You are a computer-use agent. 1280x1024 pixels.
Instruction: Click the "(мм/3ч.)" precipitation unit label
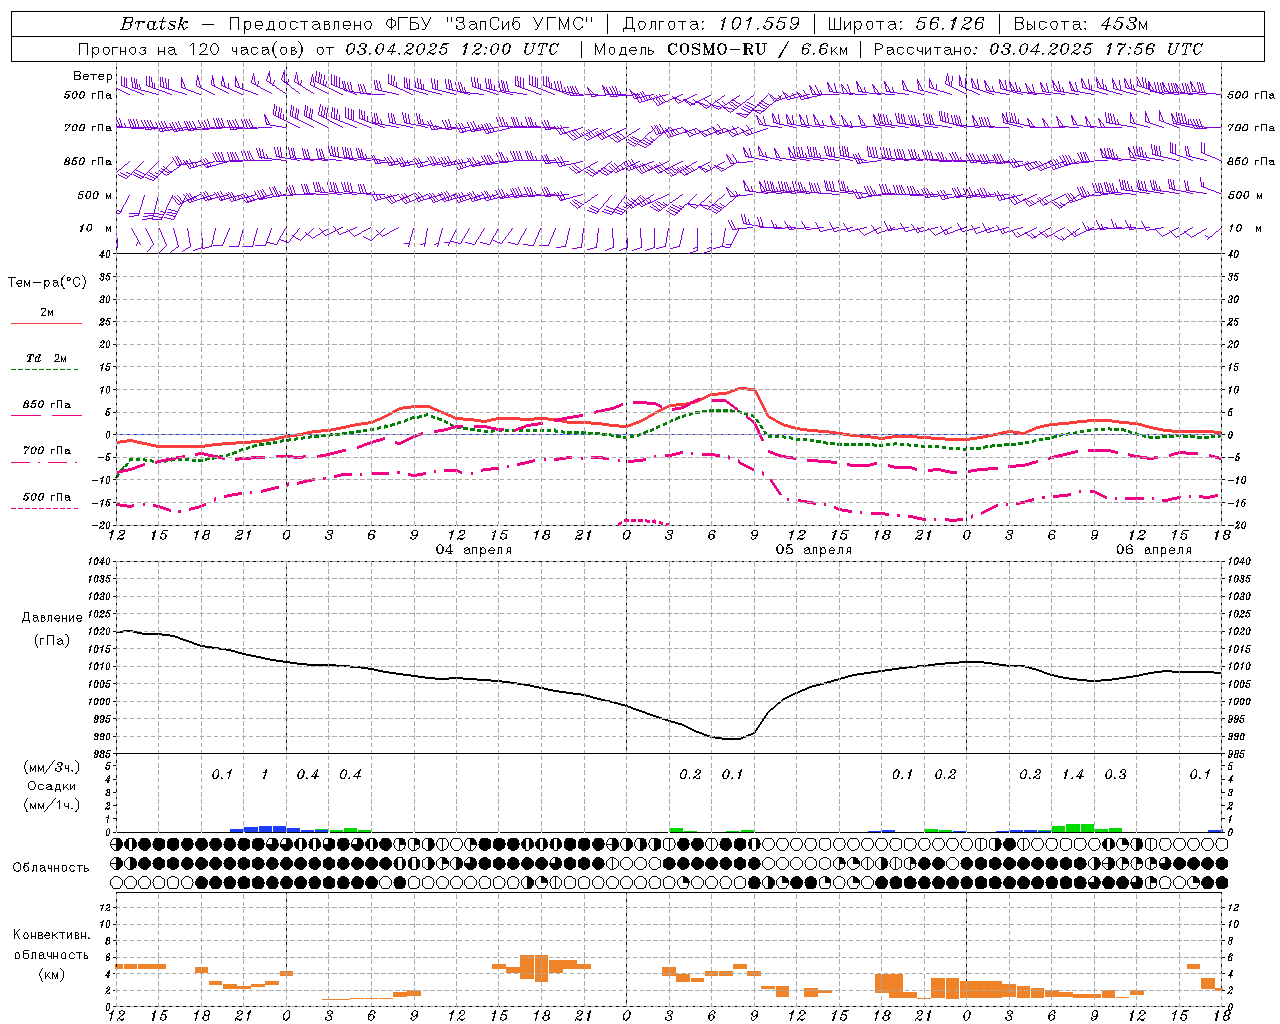[52, 767]
